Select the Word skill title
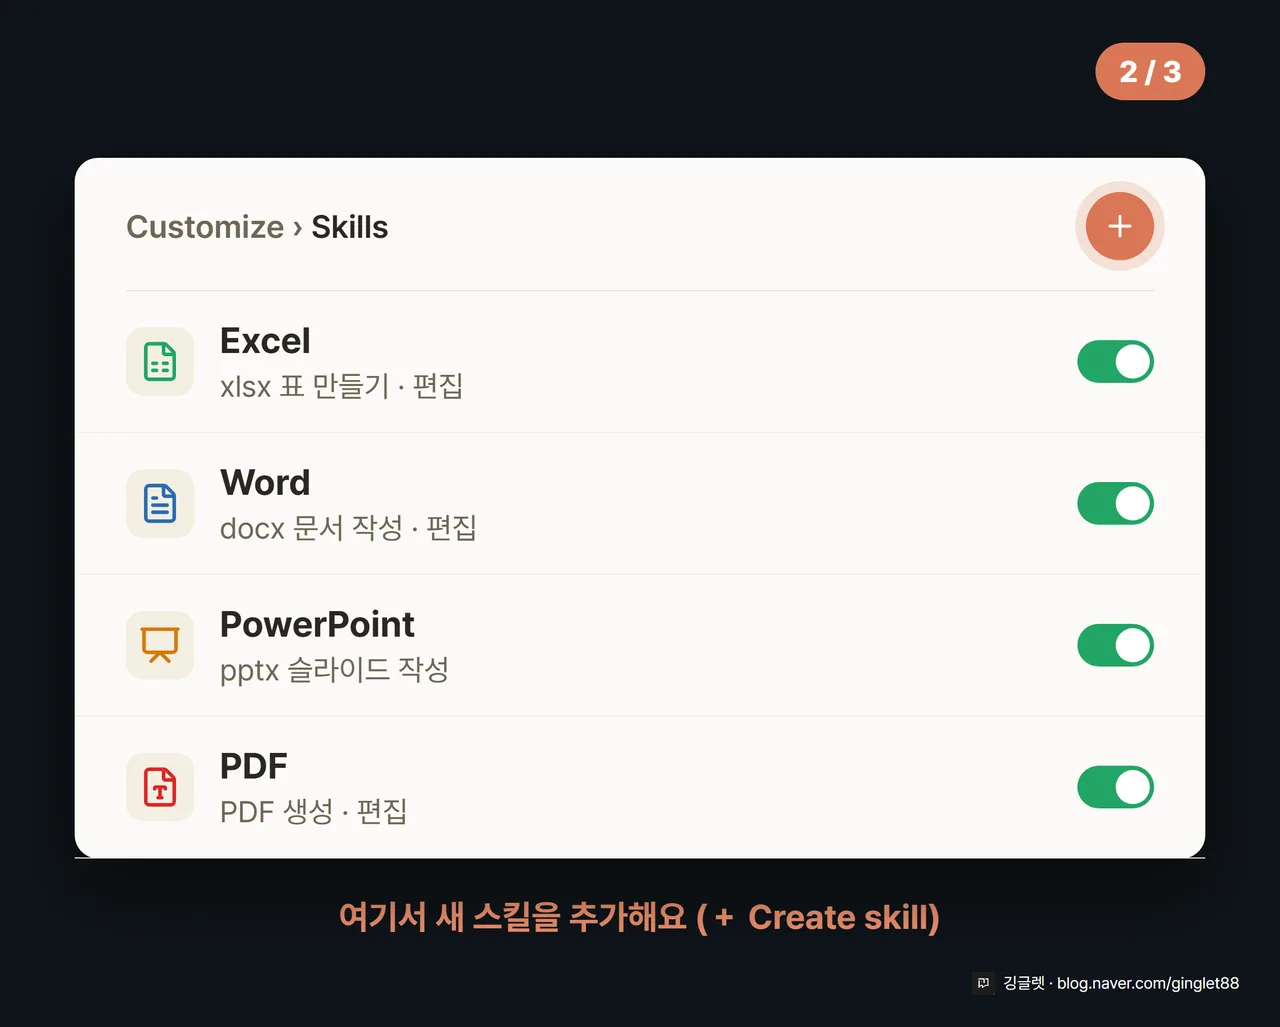The width and height of the screenshot is (1280, 1027). [x=265, y=483]
